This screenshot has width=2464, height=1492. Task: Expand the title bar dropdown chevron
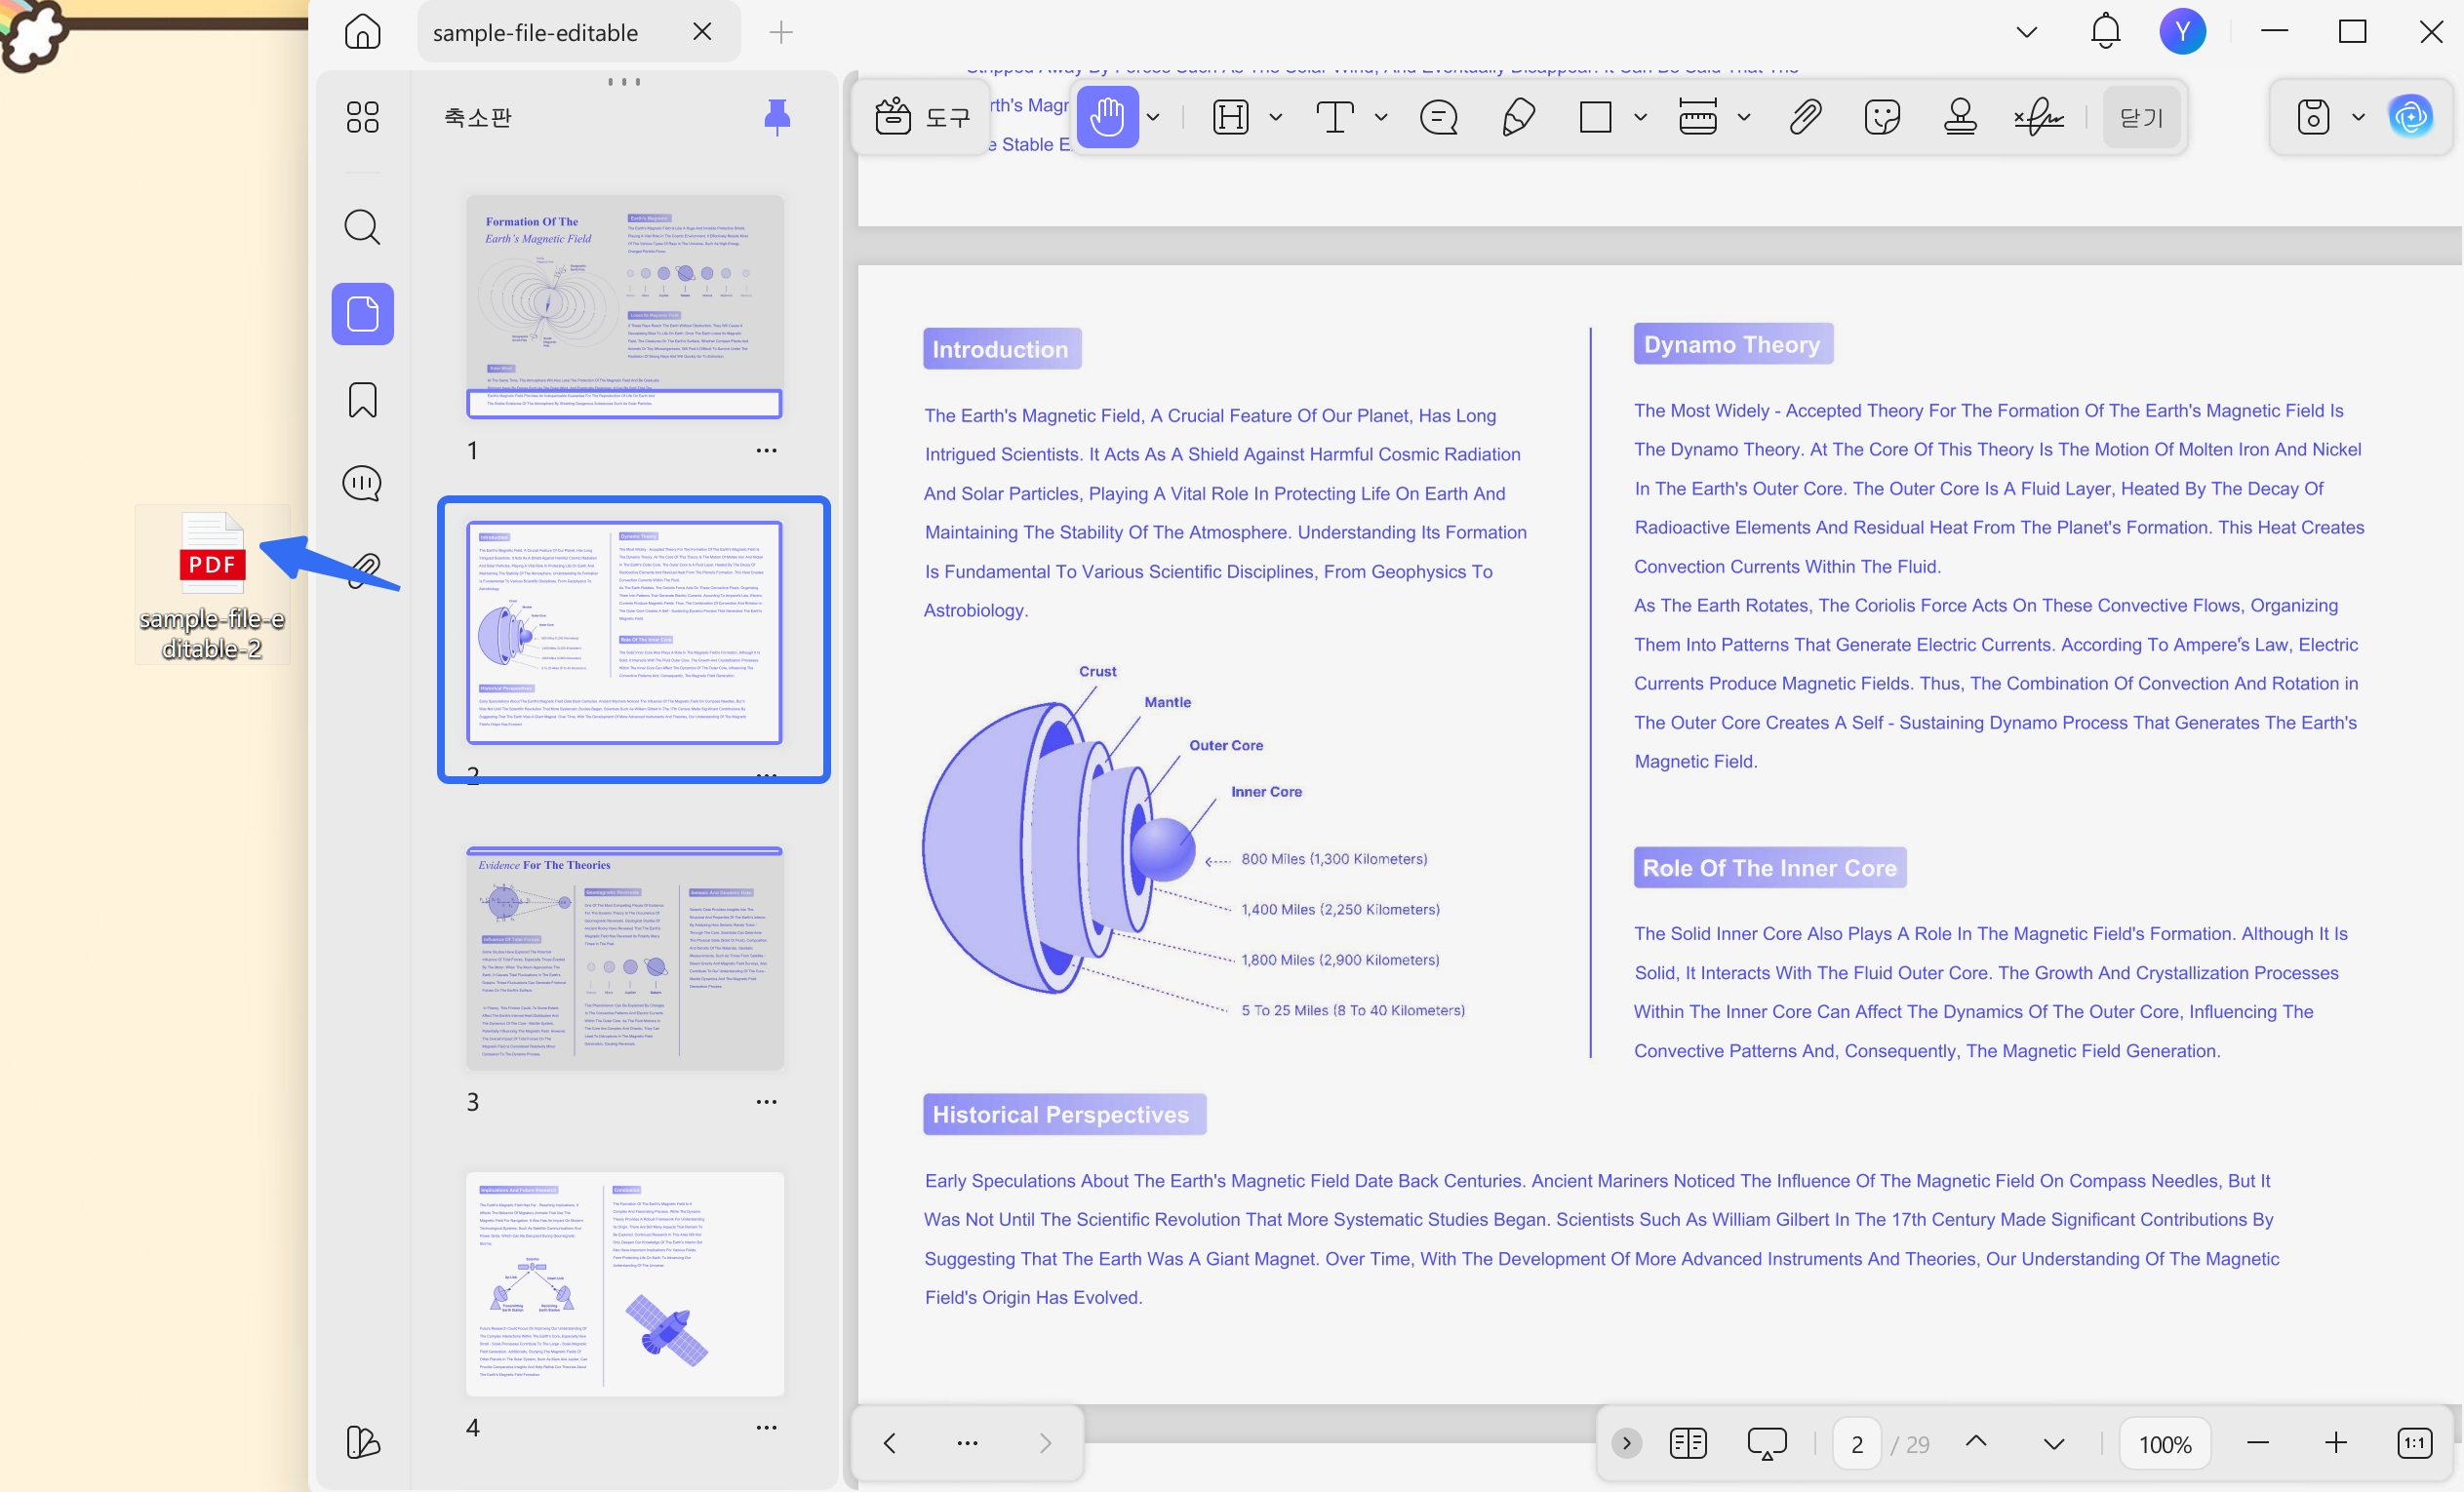click(2026, 32)
